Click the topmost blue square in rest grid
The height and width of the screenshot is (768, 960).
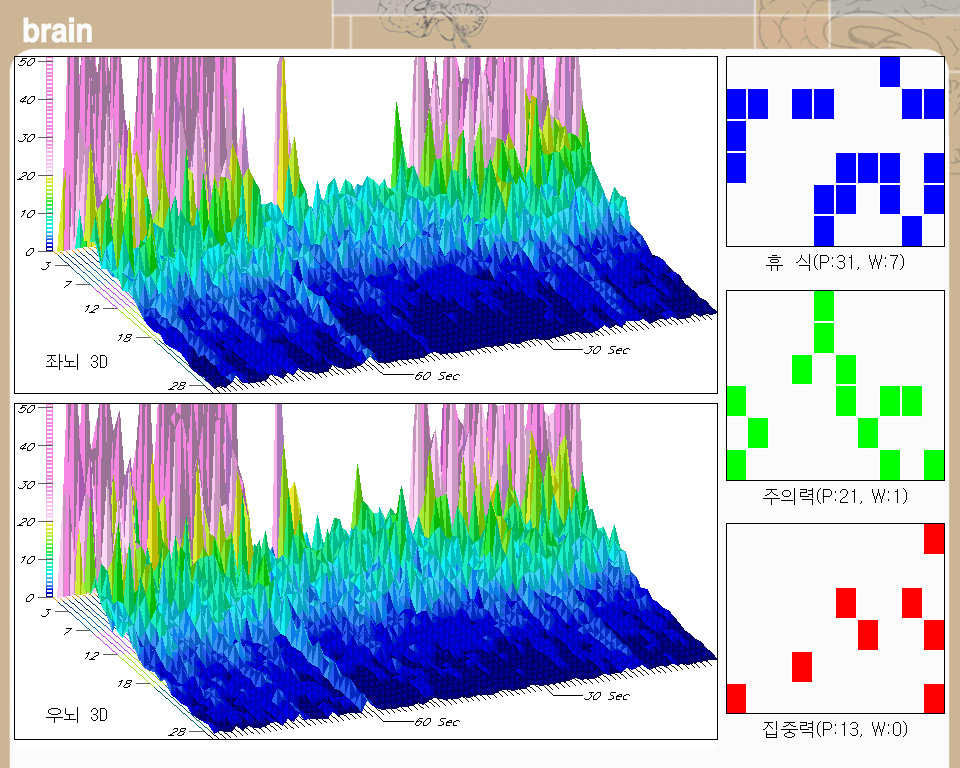click(x=890, y=72)
